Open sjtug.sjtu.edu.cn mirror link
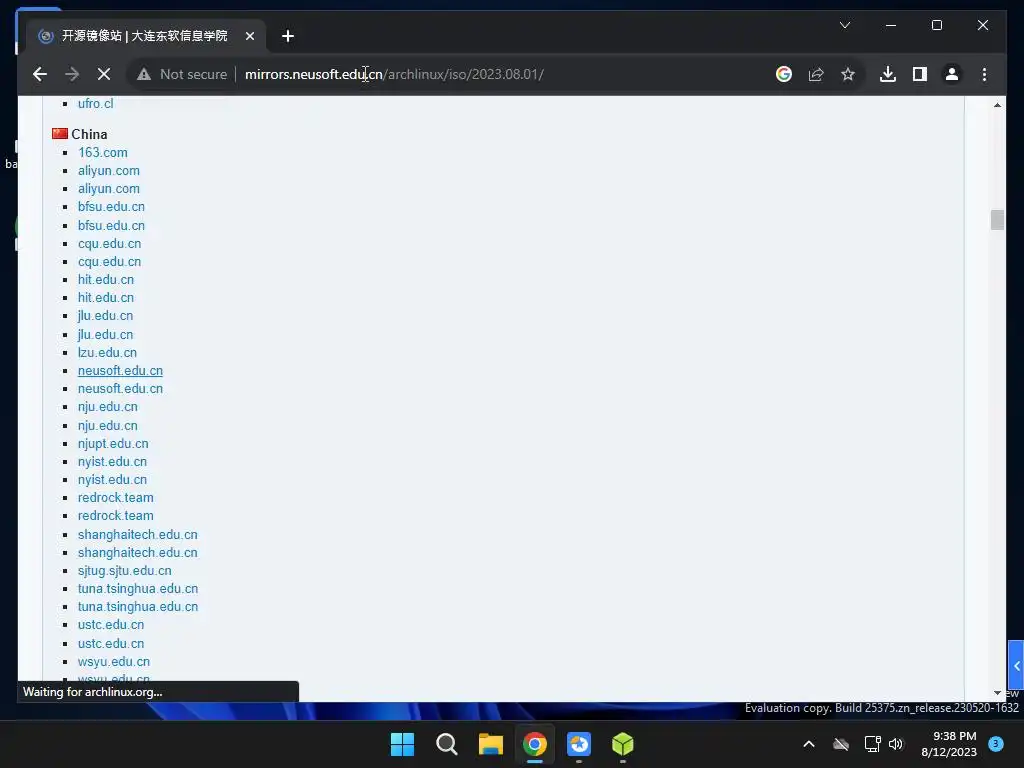 point(125,571)
